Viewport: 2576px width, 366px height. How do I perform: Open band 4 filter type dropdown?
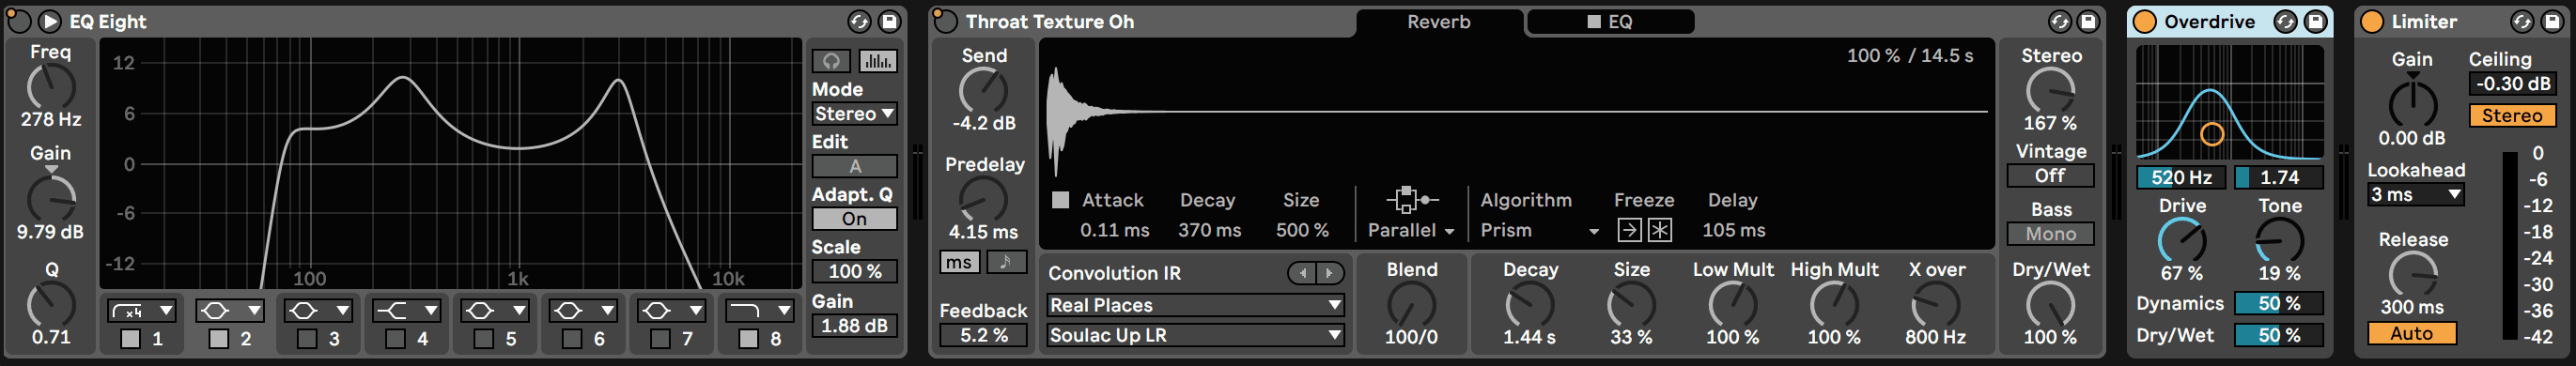click(407, 311)
